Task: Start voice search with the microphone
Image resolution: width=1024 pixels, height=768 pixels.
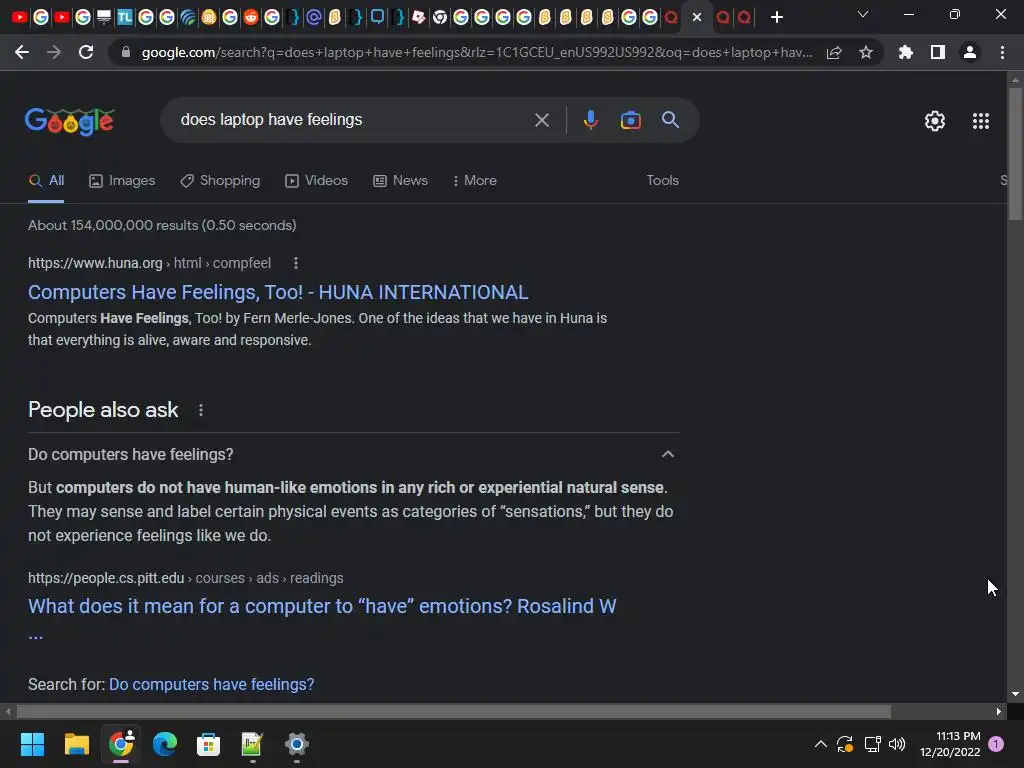Action: pyautogui.click(x=590, y=120)
